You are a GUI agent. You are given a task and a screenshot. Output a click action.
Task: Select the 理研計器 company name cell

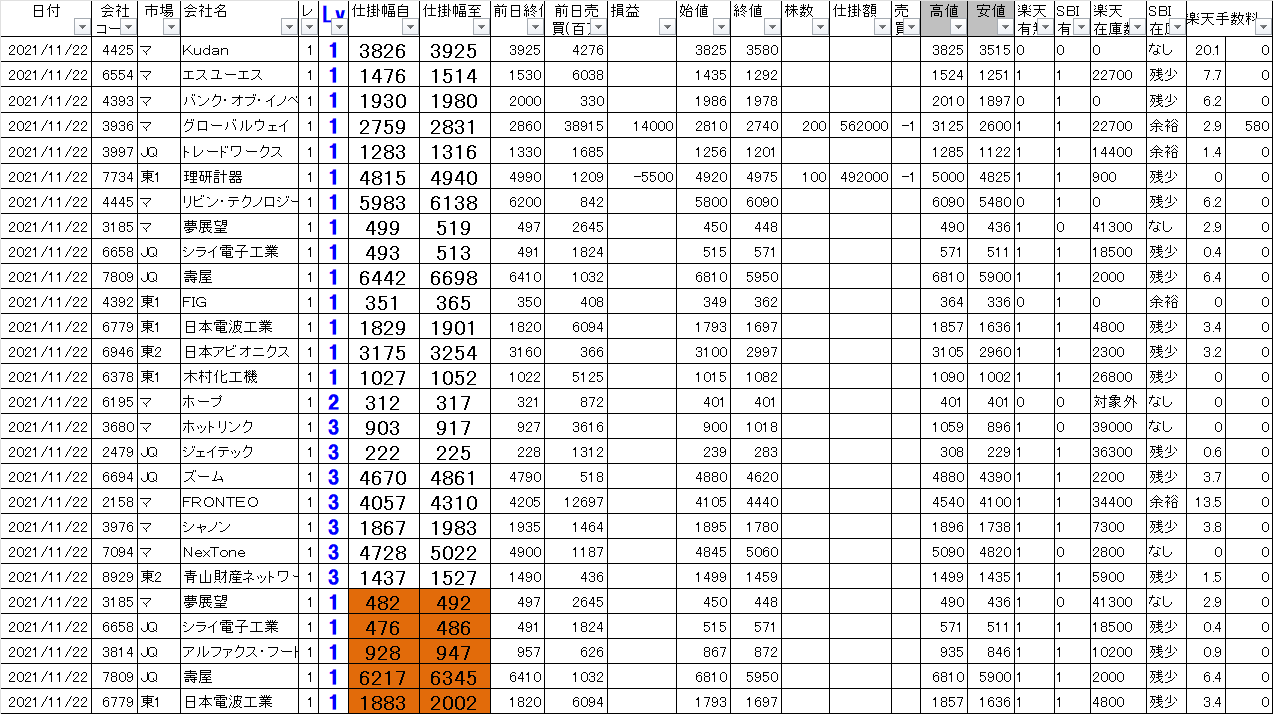coord(240,176)
